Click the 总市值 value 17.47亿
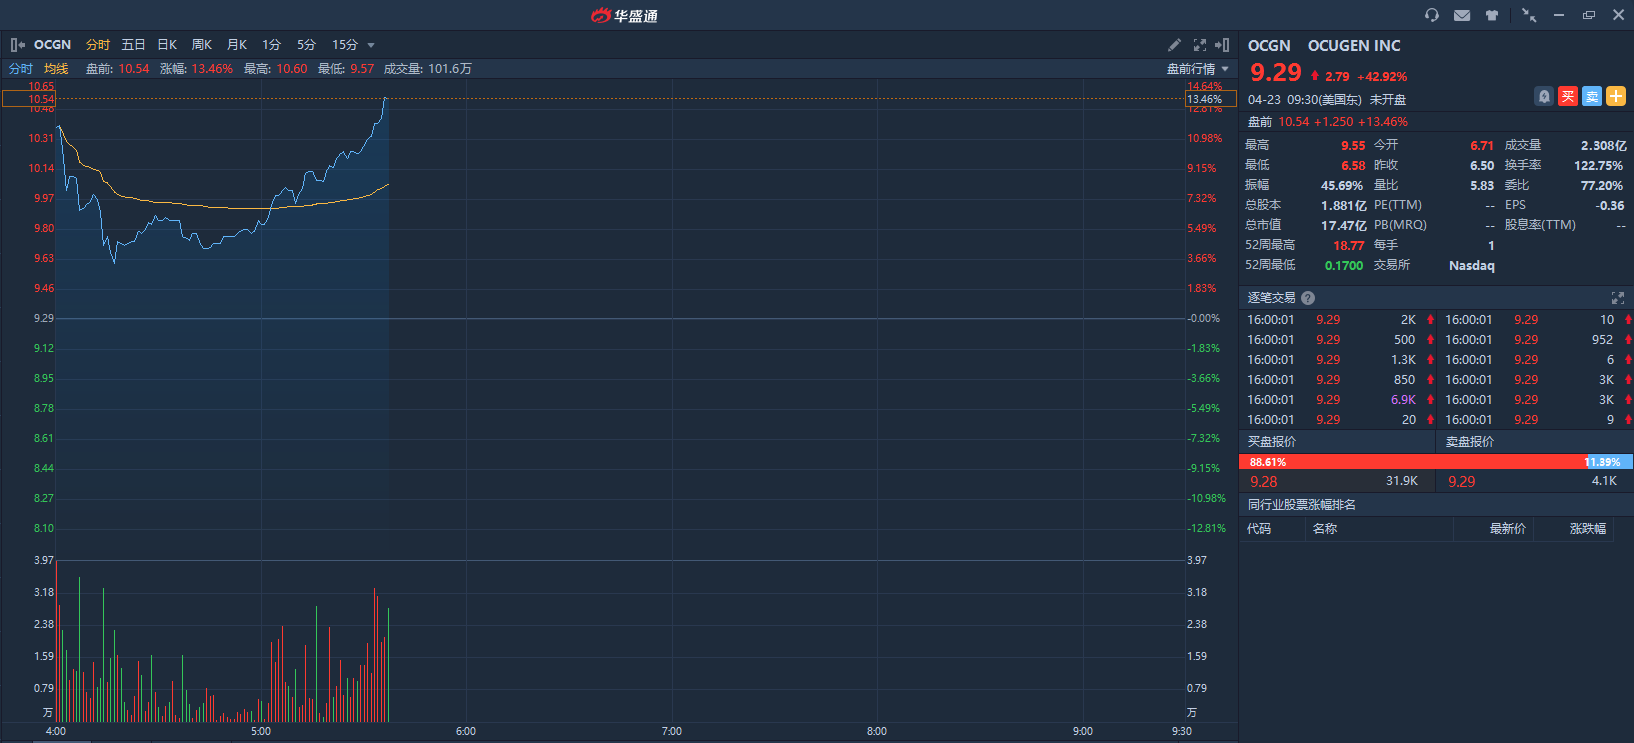The height and width of the screenshot is (743, 1634). point(1343,225)
